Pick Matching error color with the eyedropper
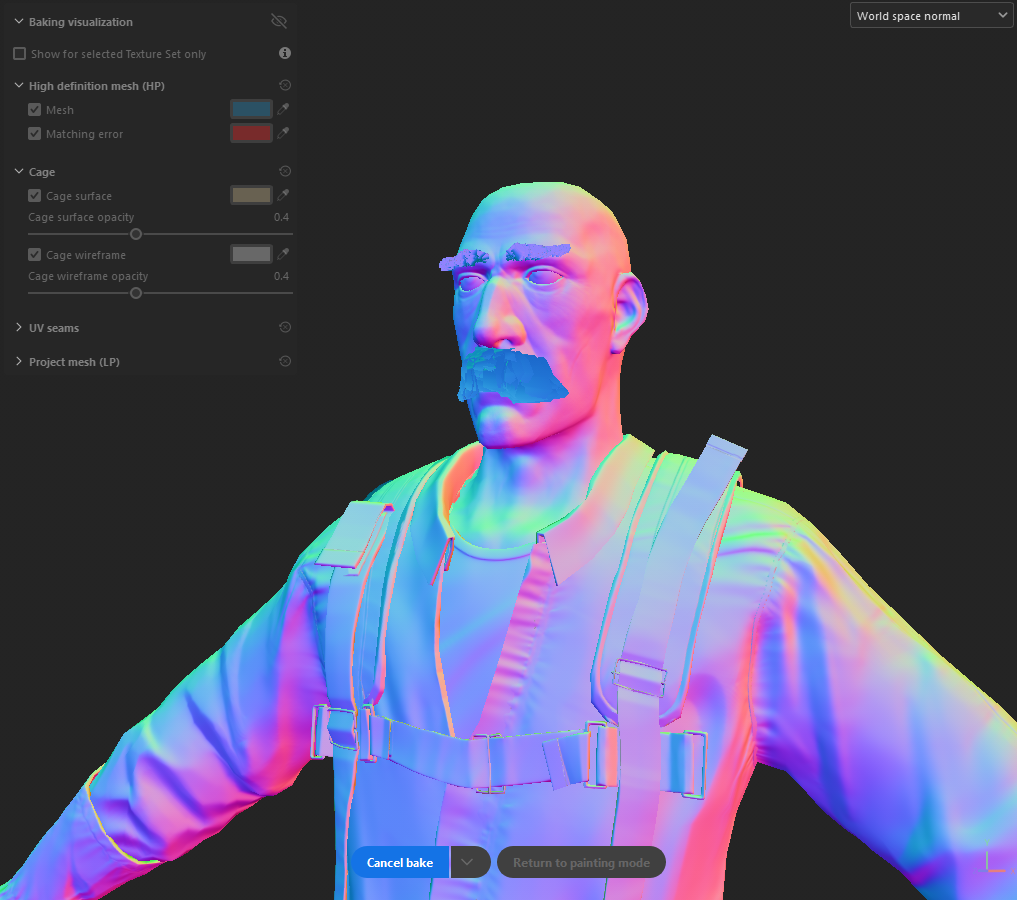This screenshot has height=900, width=1017. [283, 133]
